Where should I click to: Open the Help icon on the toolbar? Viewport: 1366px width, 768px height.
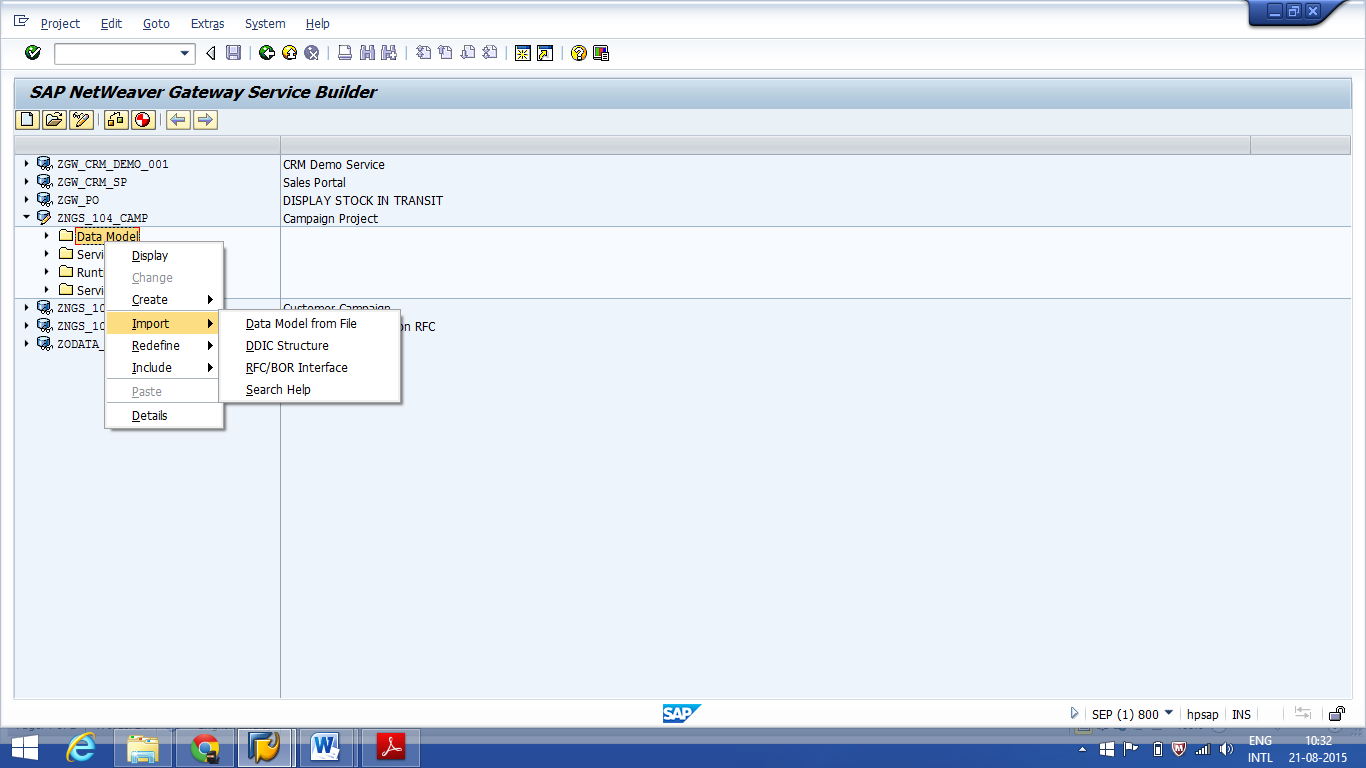(578, 52)
